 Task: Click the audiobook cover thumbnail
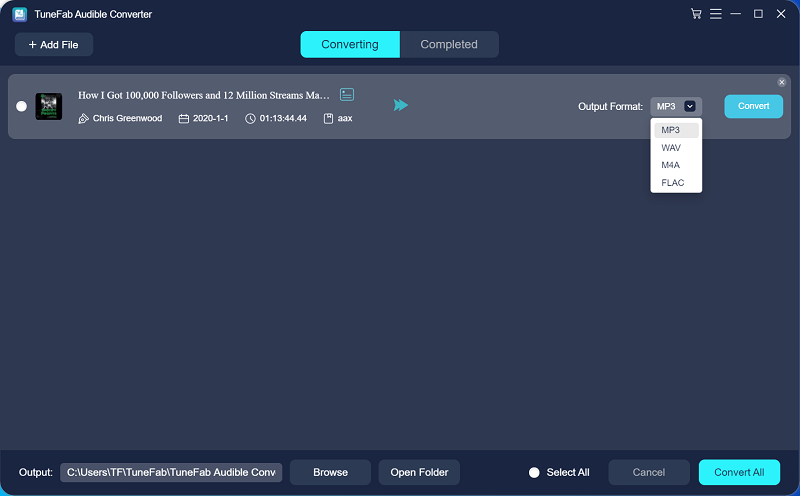click(x=49, y=106)
